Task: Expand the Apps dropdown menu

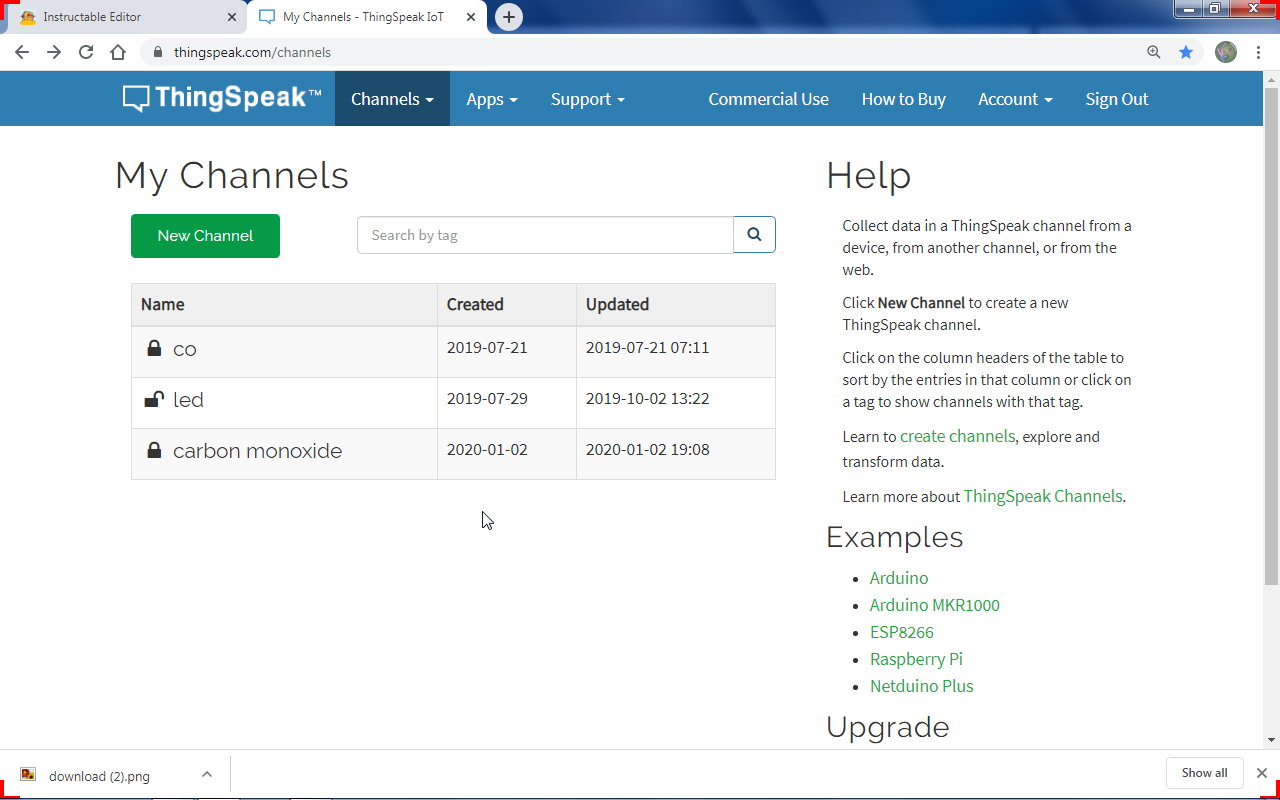Action: click(x=492, y=99)
